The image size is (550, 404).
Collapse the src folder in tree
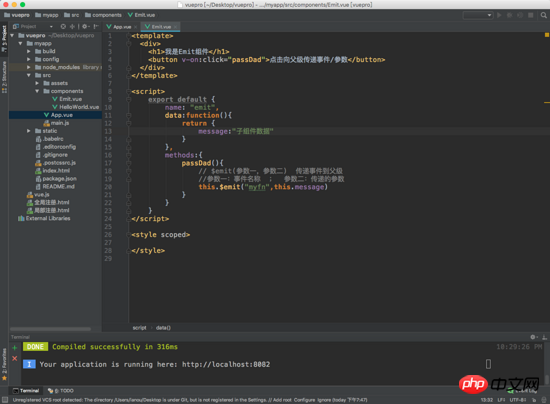tap(29, 75)
